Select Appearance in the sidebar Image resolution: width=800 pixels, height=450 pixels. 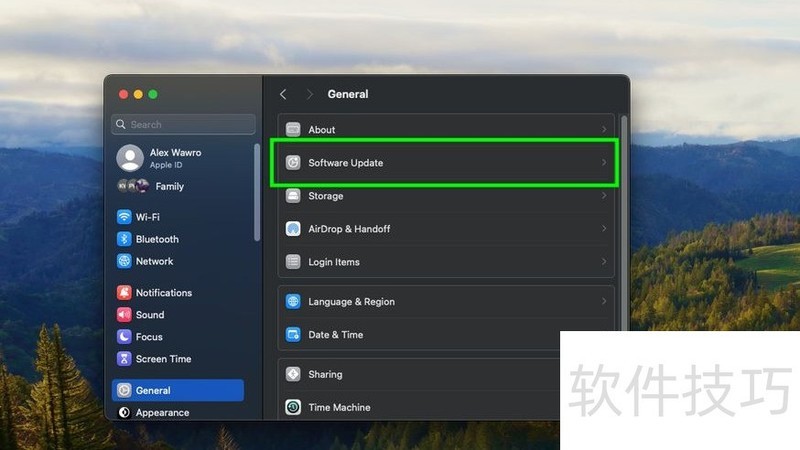(x=162, y=412)
